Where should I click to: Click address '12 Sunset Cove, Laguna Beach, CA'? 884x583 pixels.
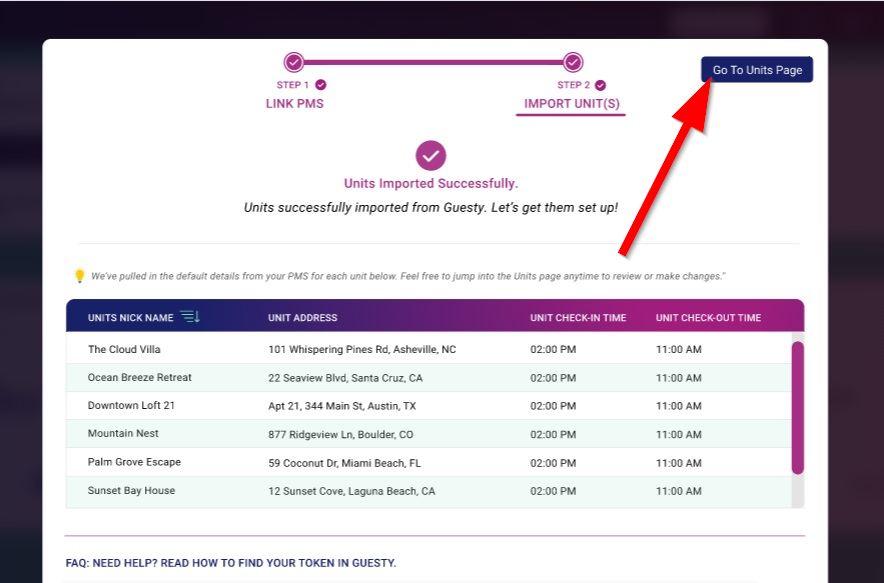[x=352, y=491]
